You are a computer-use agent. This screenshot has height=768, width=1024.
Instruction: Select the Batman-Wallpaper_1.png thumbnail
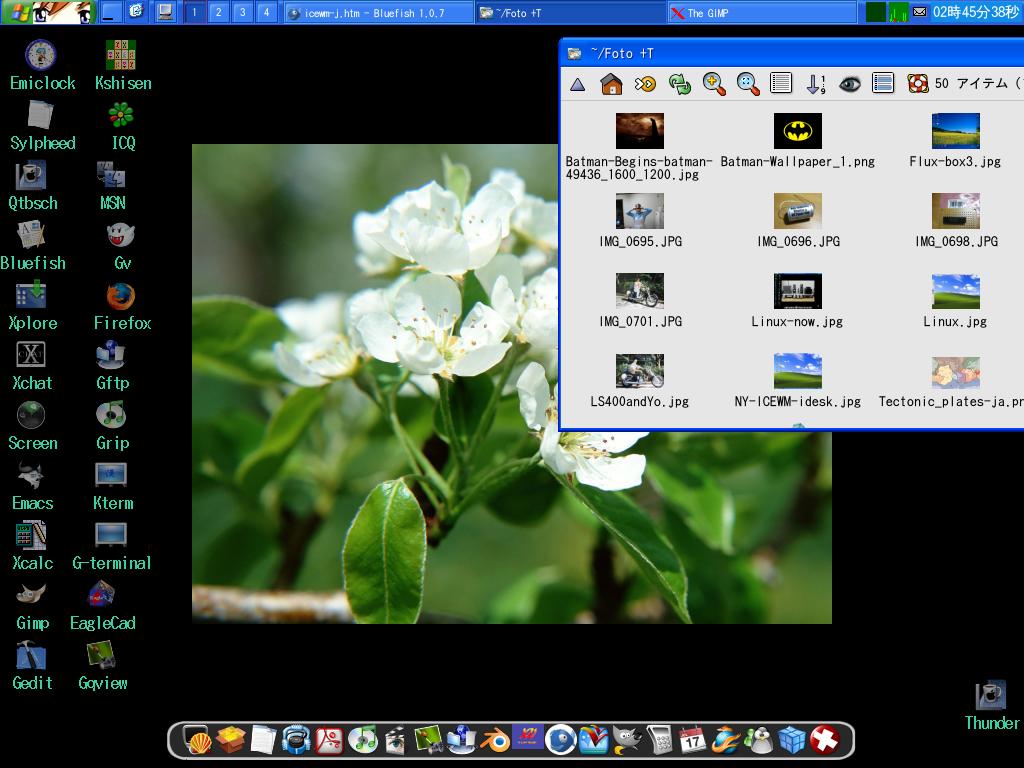[797, 131]
